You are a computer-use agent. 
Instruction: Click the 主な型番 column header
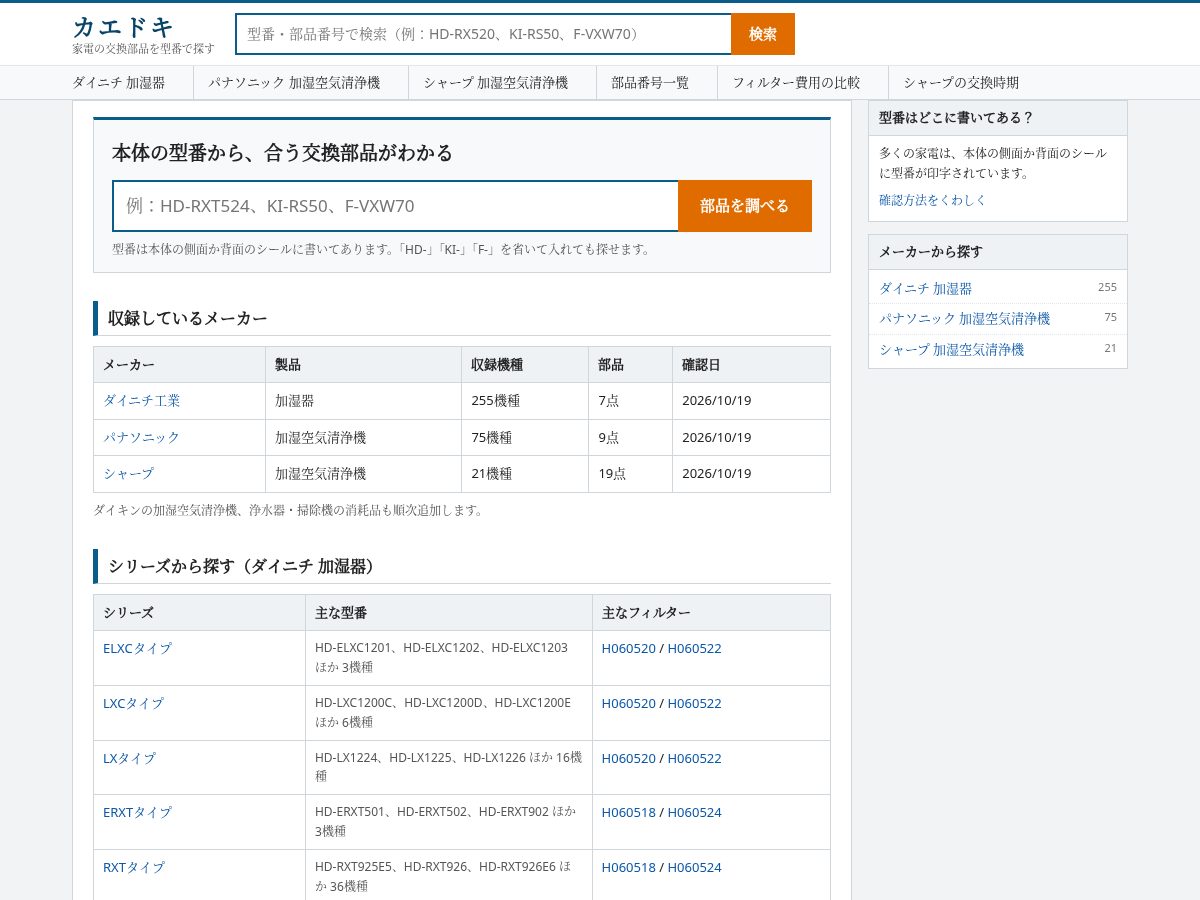[x=449, y=612]
